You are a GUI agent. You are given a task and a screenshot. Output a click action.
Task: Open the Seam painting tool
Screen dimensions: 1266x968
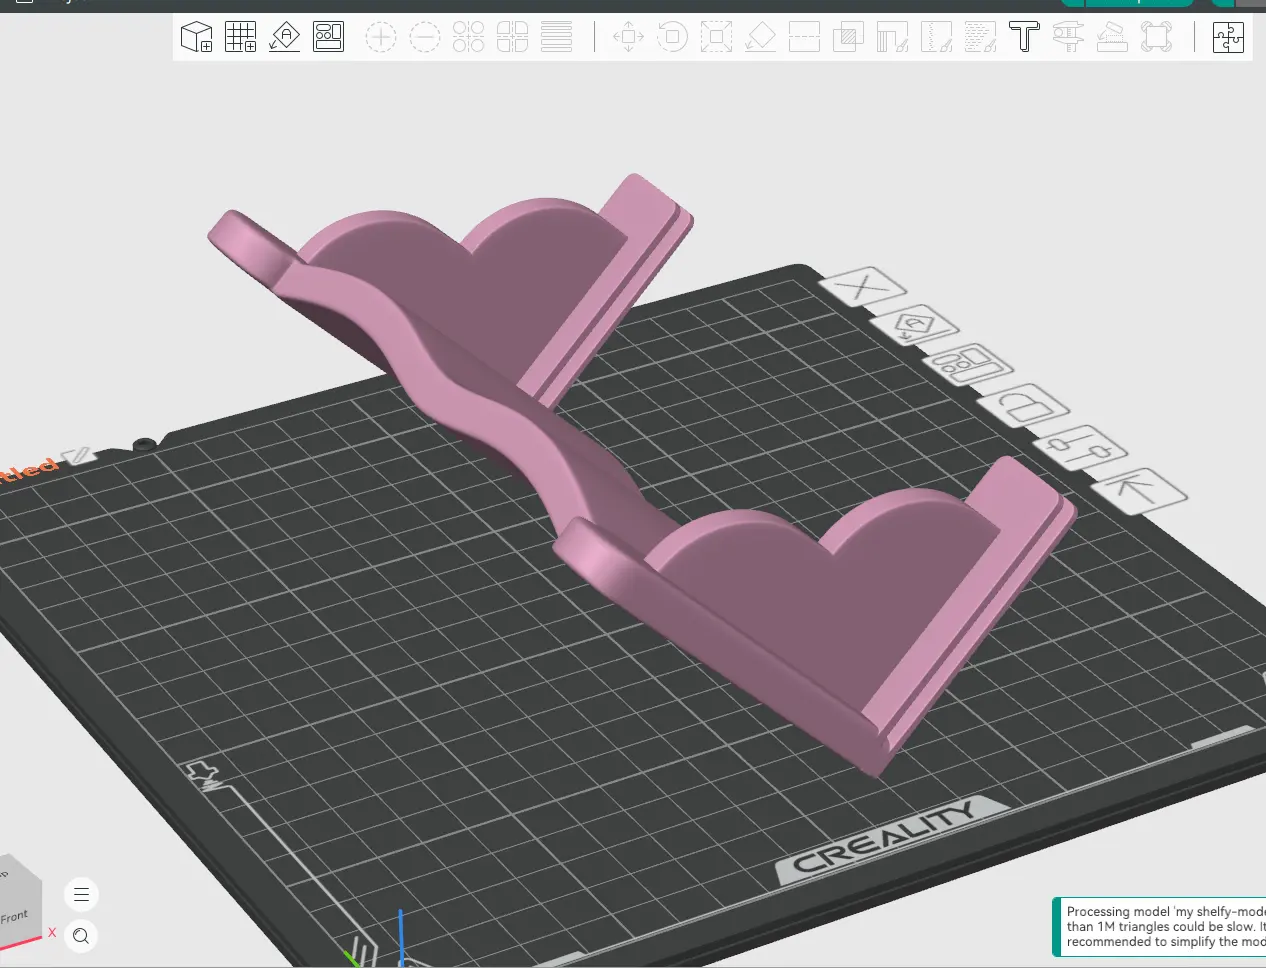(x=936, y=38)
